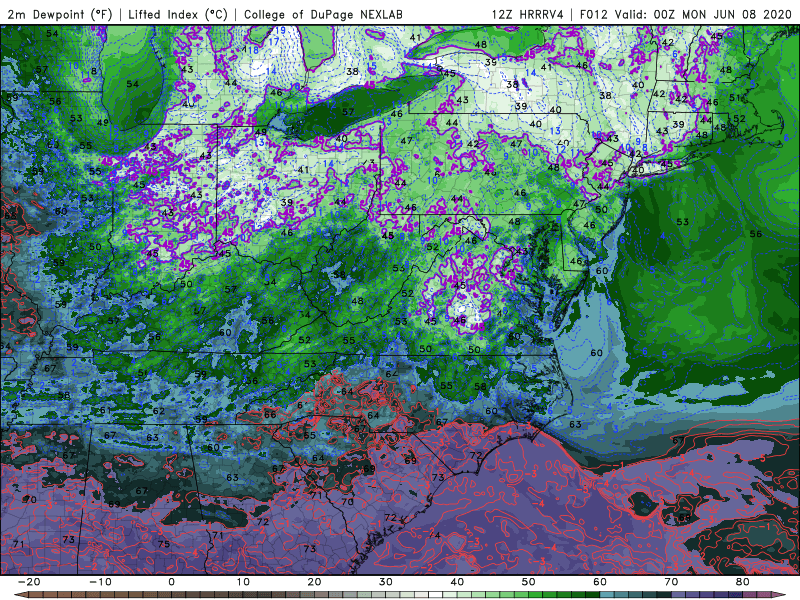Viewport: 800px width, 600px height.
Task: Click the 0 label on the color scale
Action: tap(171, 582)
